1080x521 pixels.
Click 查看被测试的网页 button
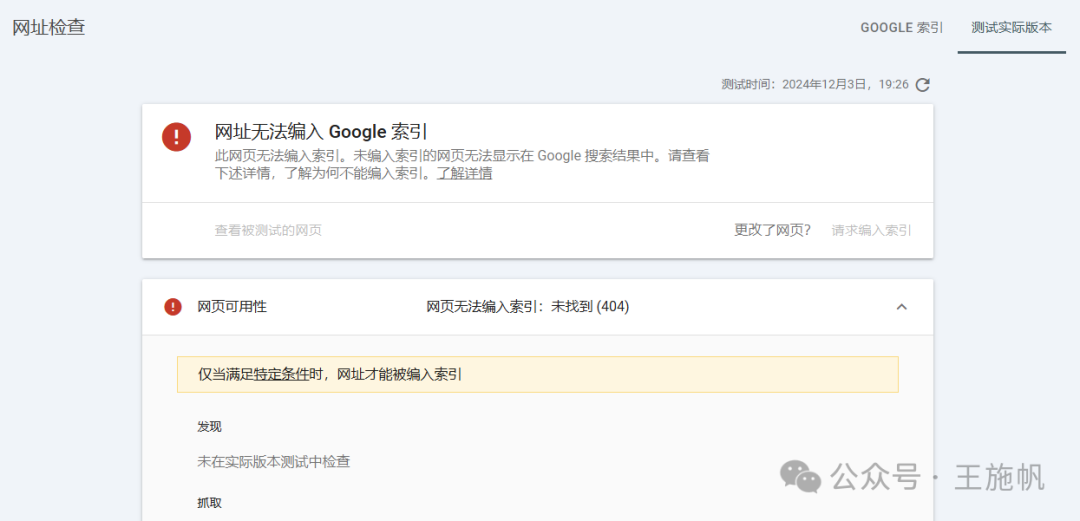pos(268,230)
